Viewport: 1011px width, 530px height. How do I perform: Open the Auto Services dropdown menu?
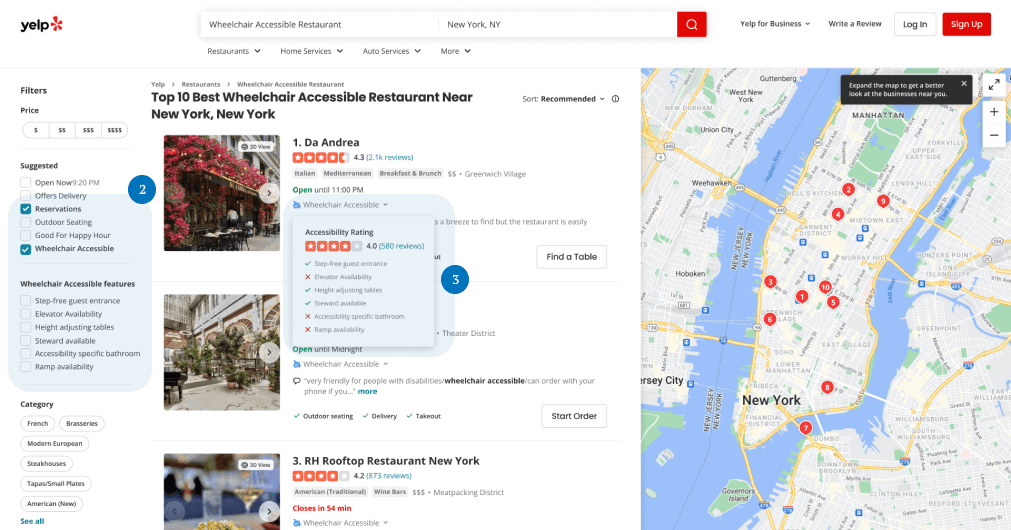391,51
